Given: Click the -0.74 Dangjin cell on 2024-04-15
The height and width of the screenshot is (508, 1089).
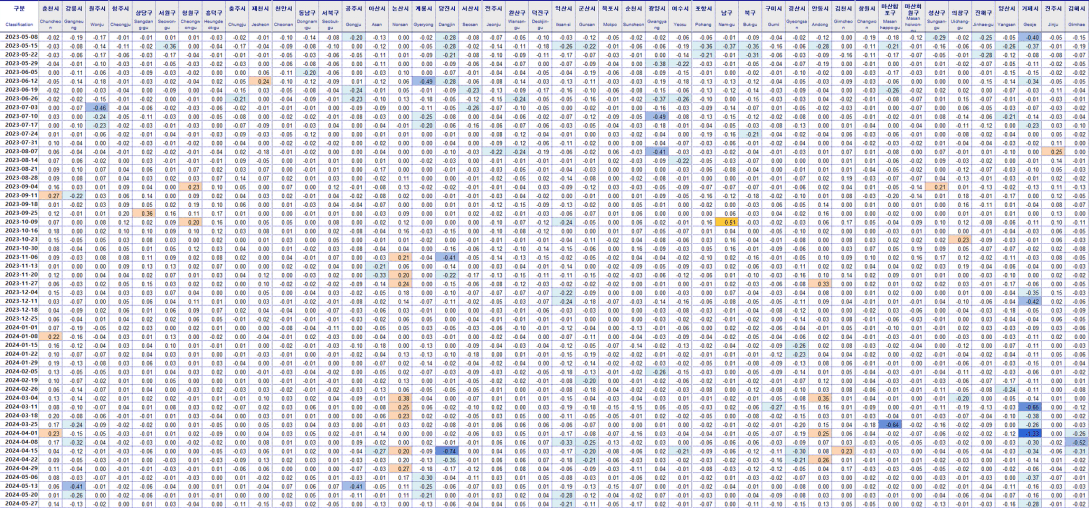Looking at the screenshot, I should click(448, 450).
